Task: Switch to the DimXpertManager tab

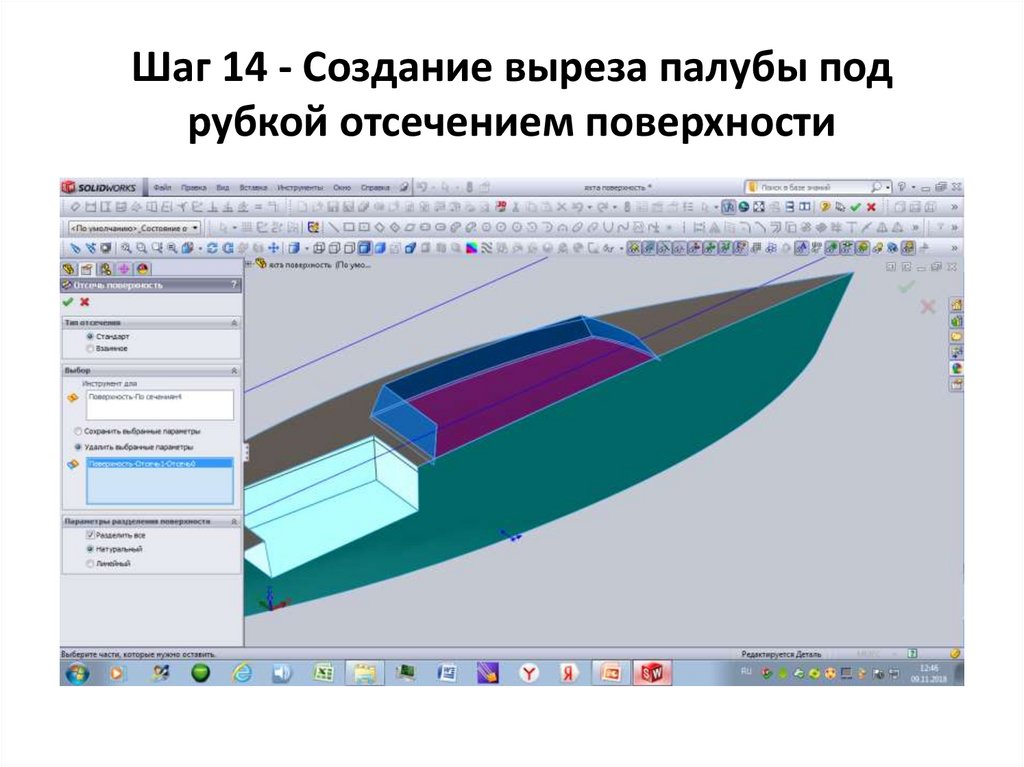Action: [123, 269]
